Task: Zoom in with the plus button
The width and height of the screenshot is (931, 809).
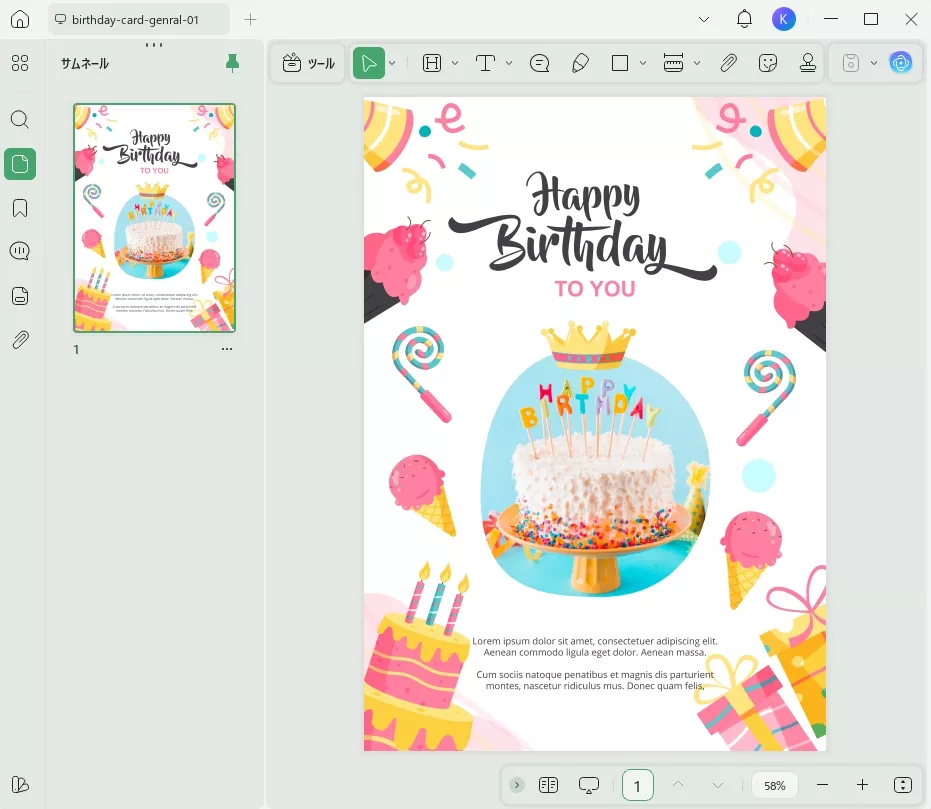Action: click(x=862, y=785)
